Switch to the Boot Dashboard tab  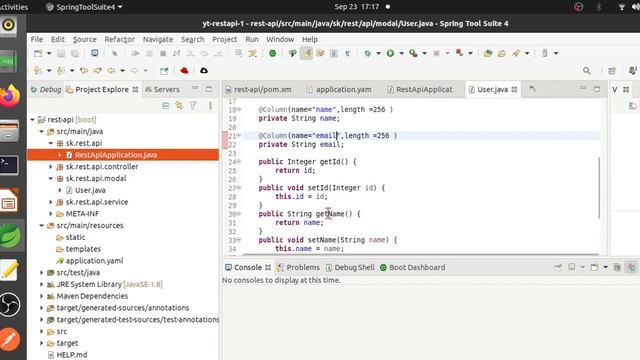pyautogui.click(x=413, y=267)
